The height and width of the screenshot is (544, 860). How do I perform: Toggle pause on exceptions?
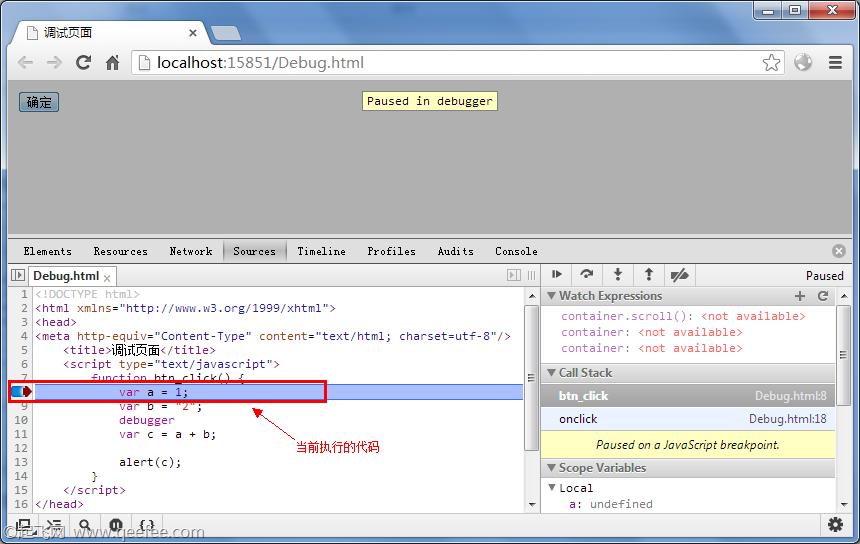116,526
